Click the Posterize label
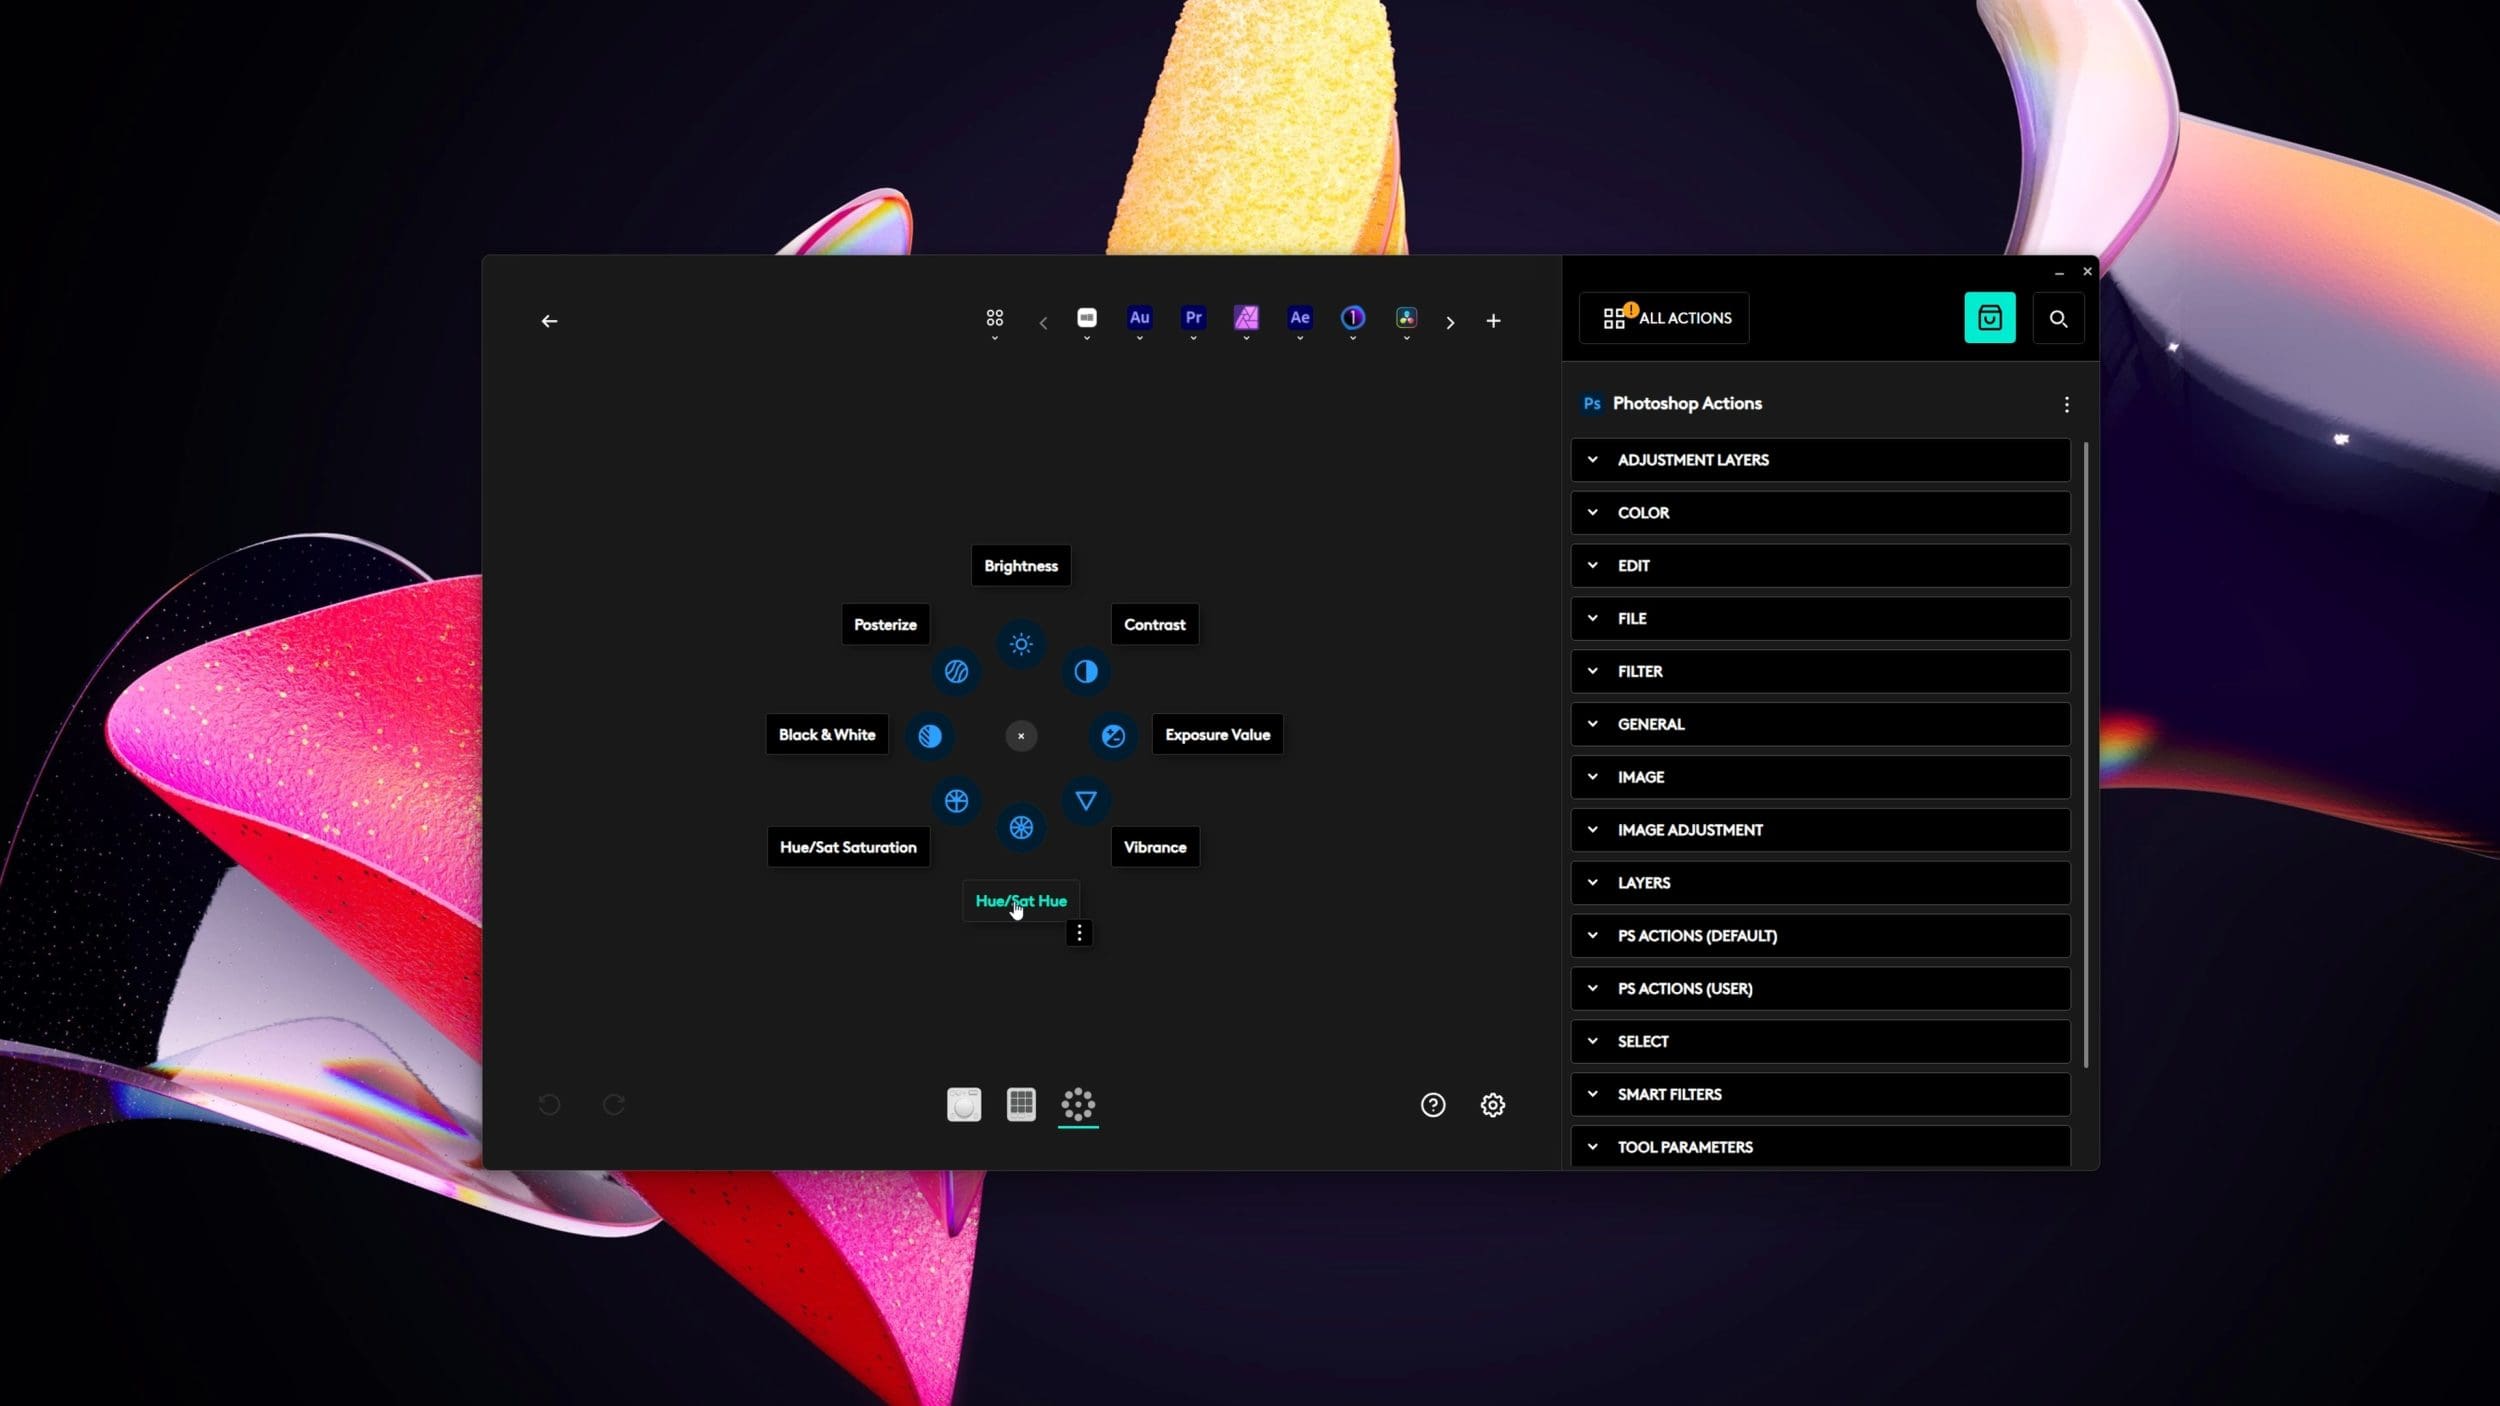 pyautogui.click(x=885, y=624)
